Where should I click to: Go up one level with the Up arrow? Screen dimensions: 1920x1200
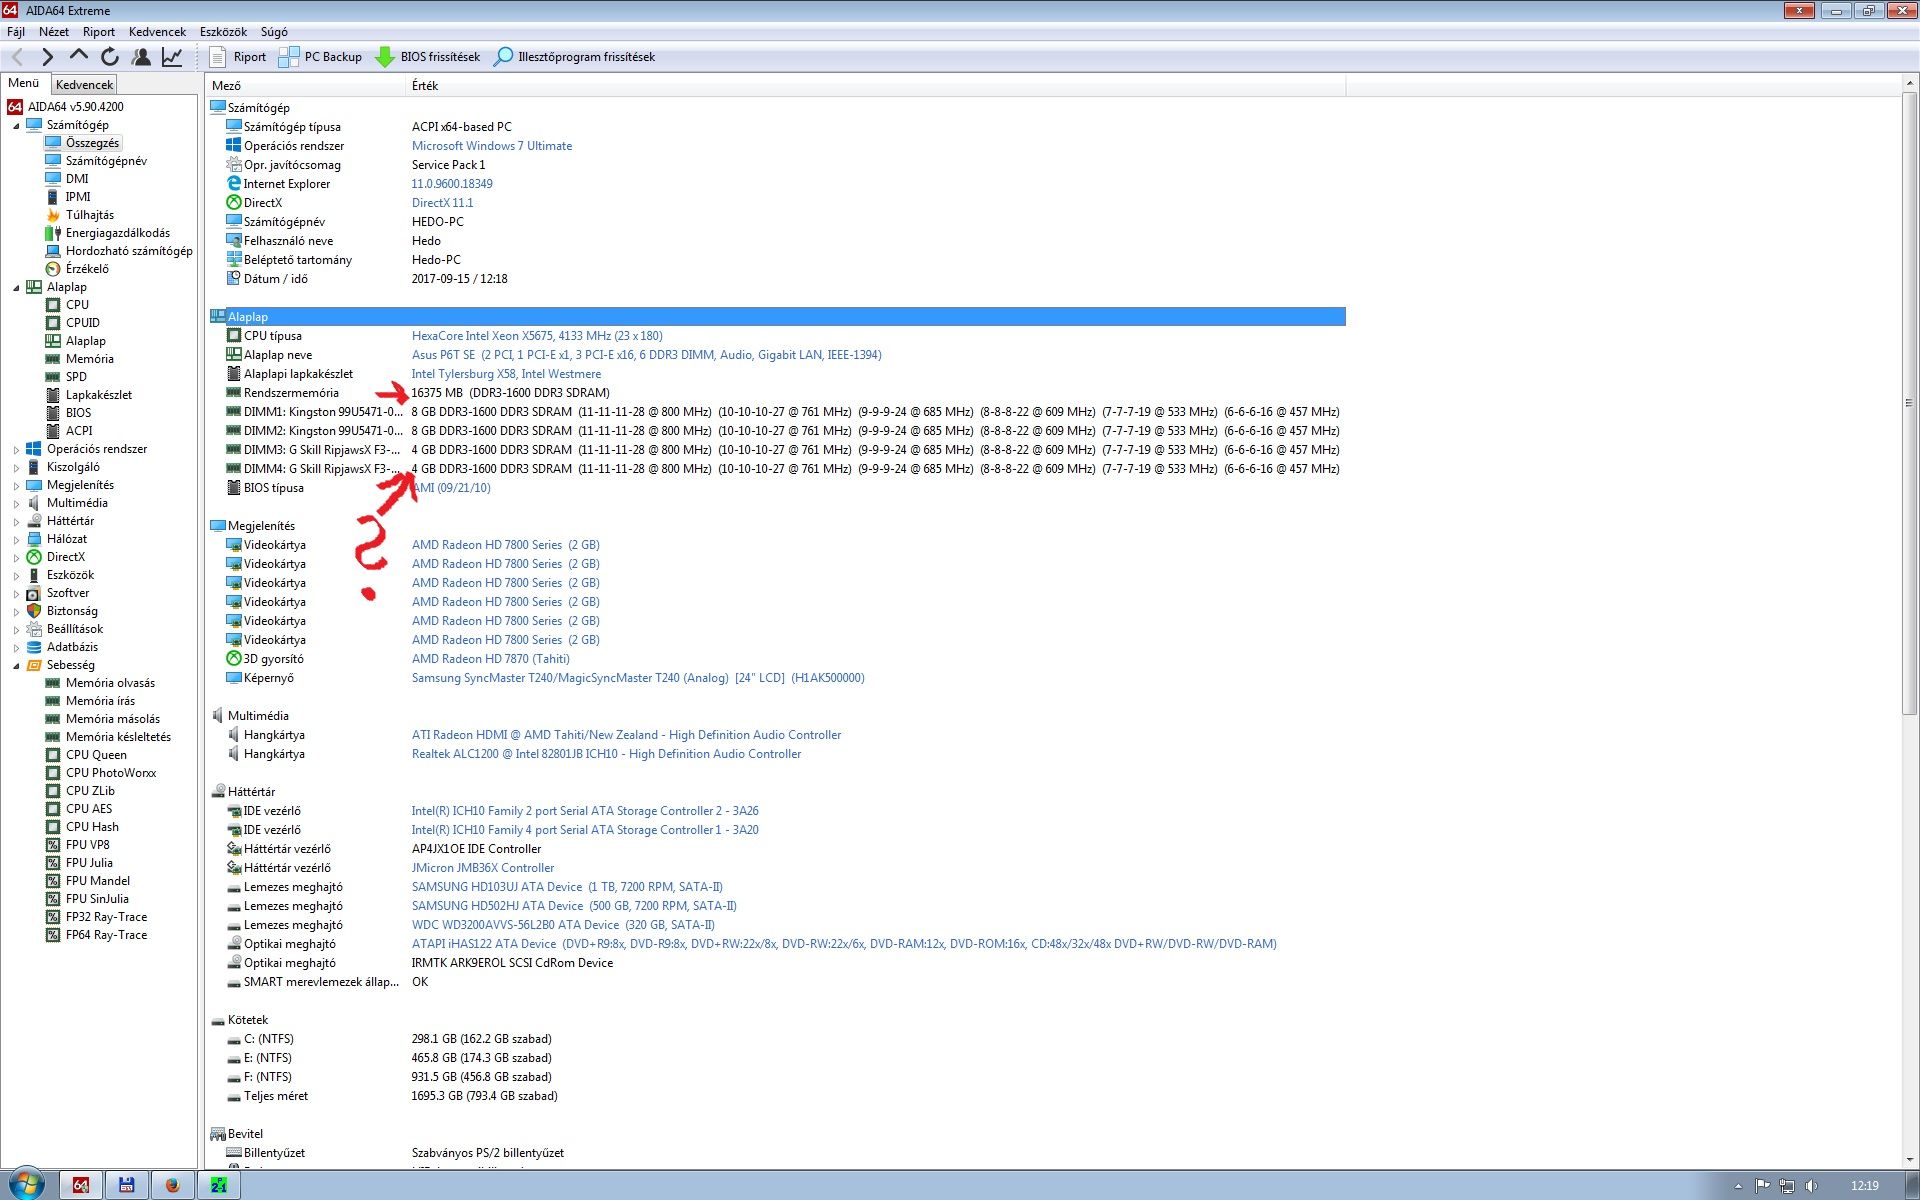[79, 56]
